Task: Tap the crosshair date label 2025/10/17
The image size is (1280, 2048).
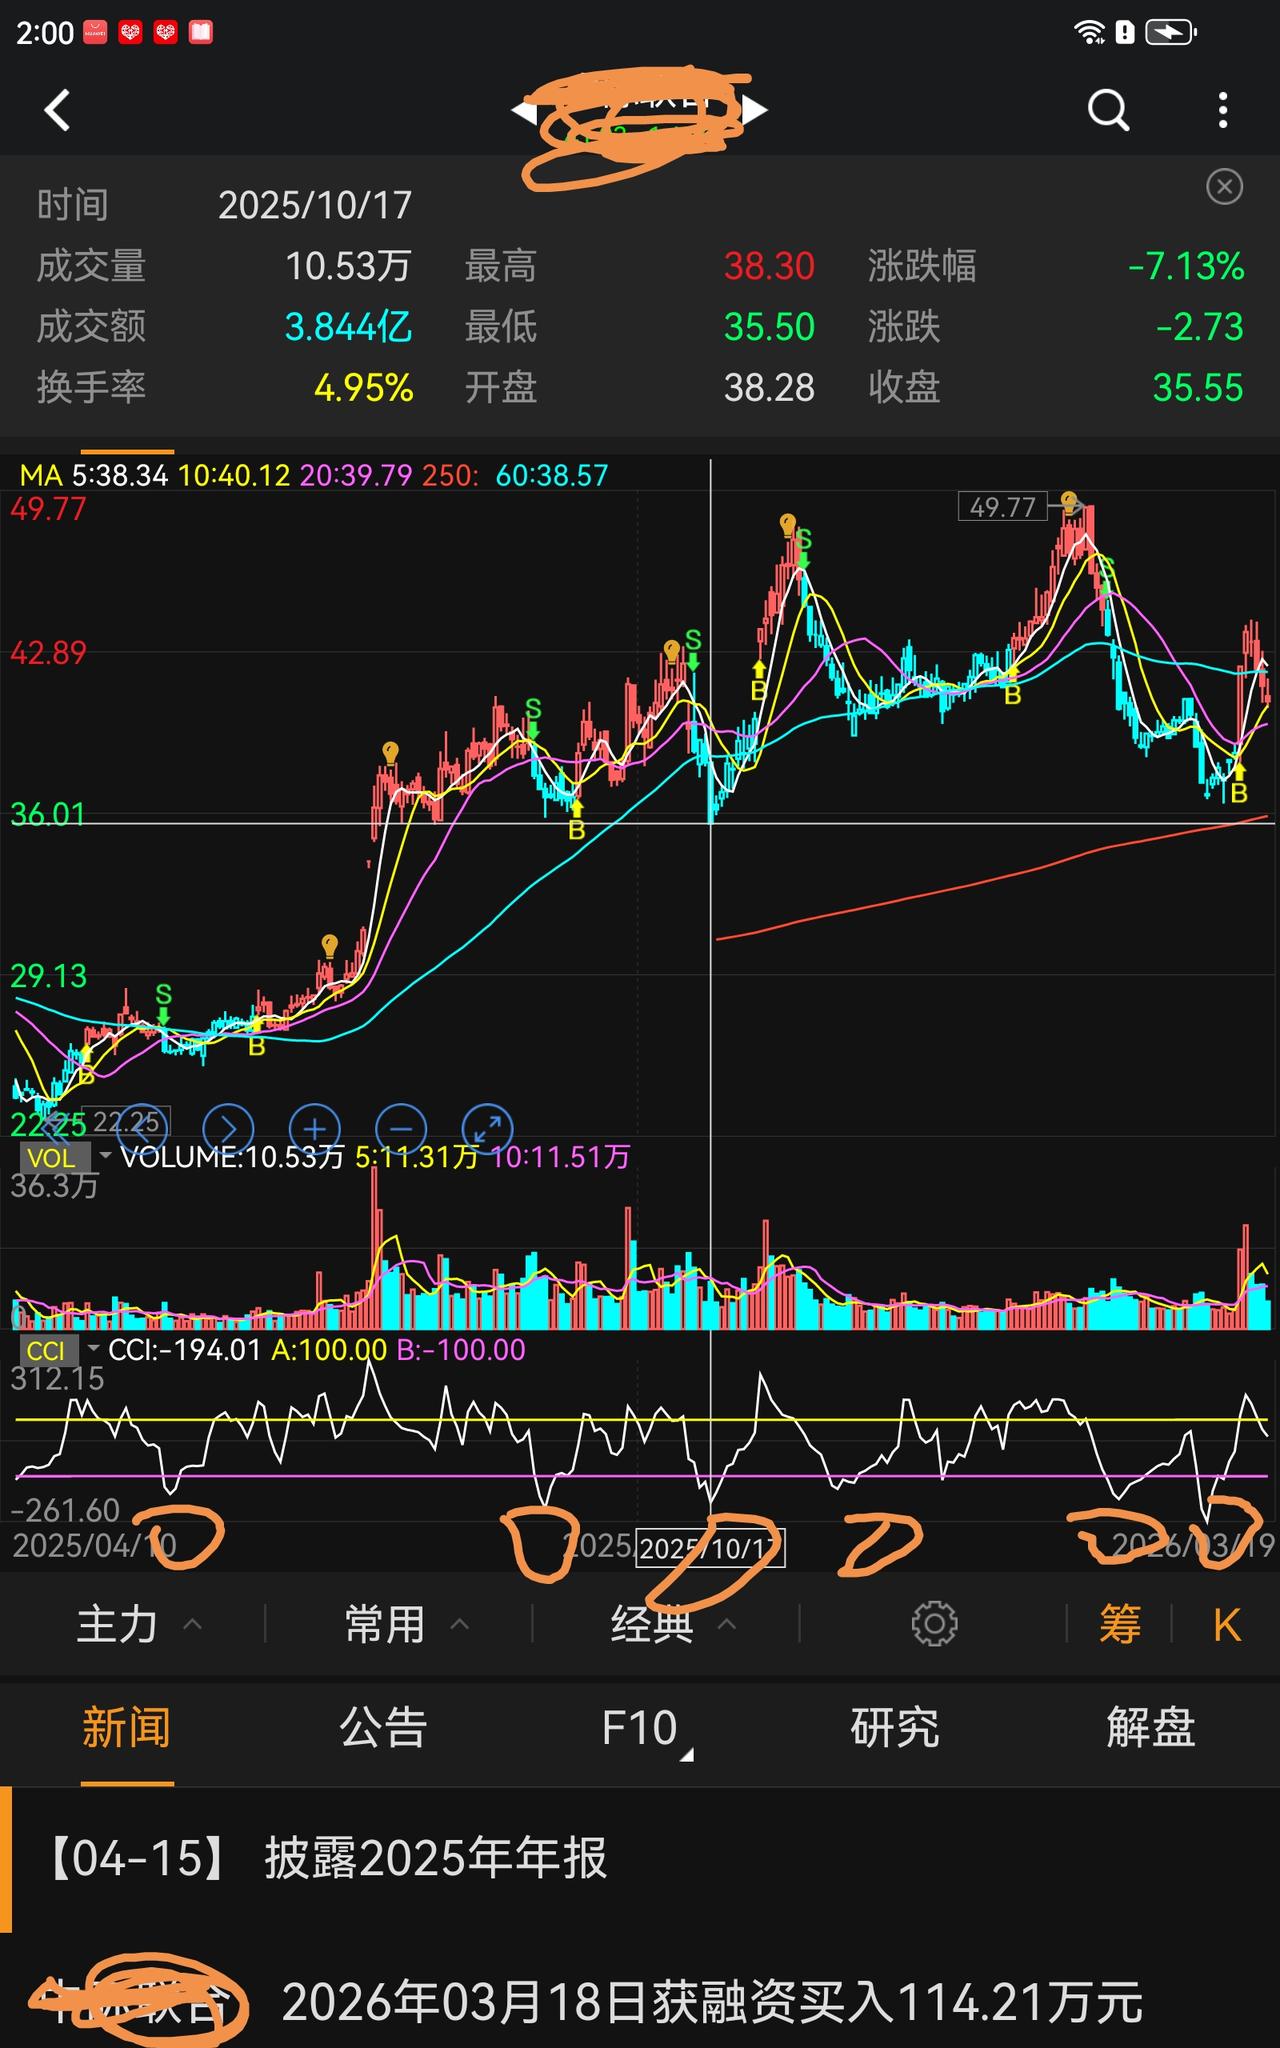Action: pyautogui.click(x=710, y=1548)
